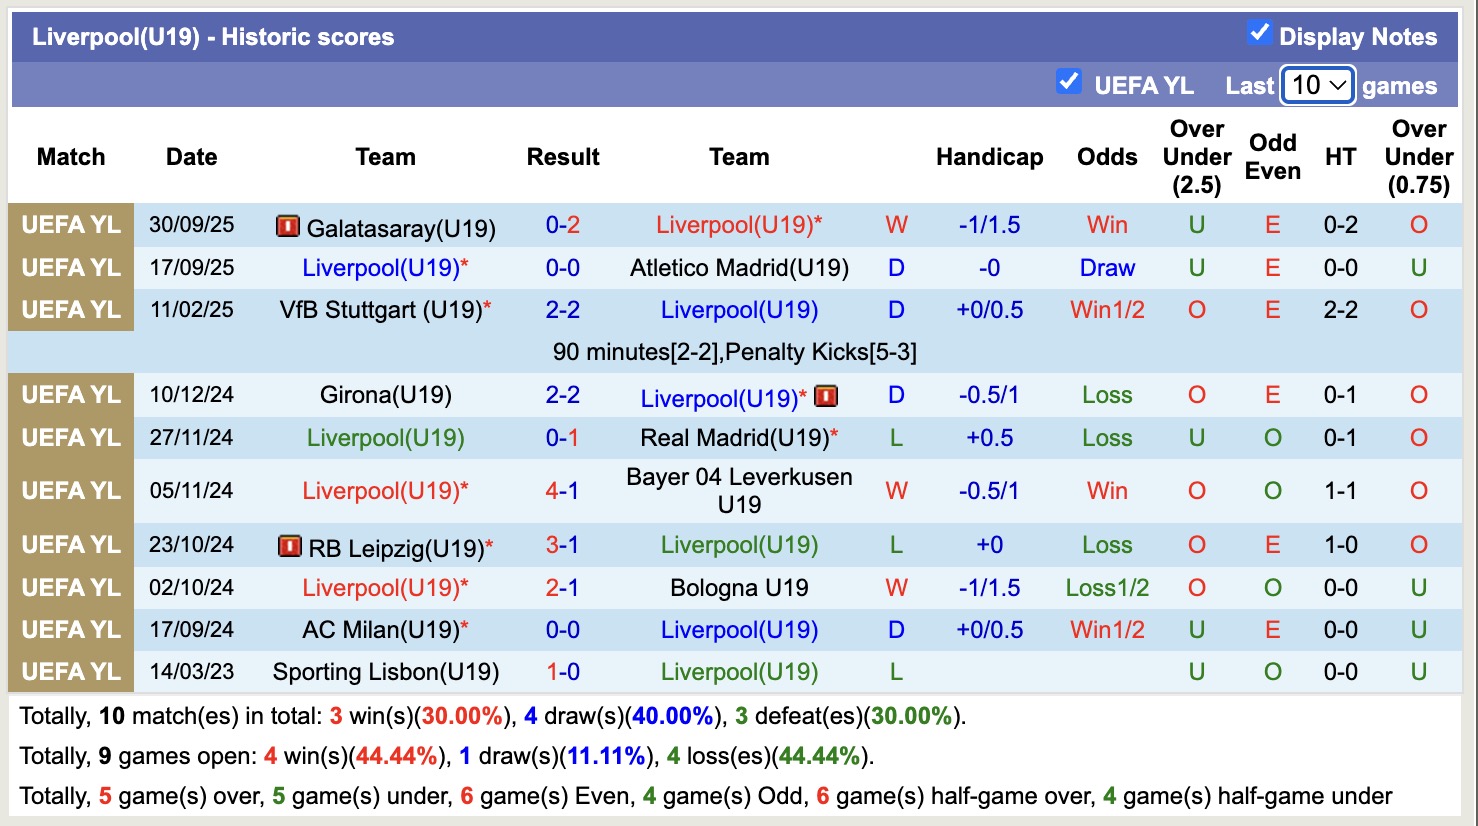The height and width of the screenshot is (826, 1478).
Task: Click red card icon beside RB Leipzig(U19)
Action: (x=290, y=547)
